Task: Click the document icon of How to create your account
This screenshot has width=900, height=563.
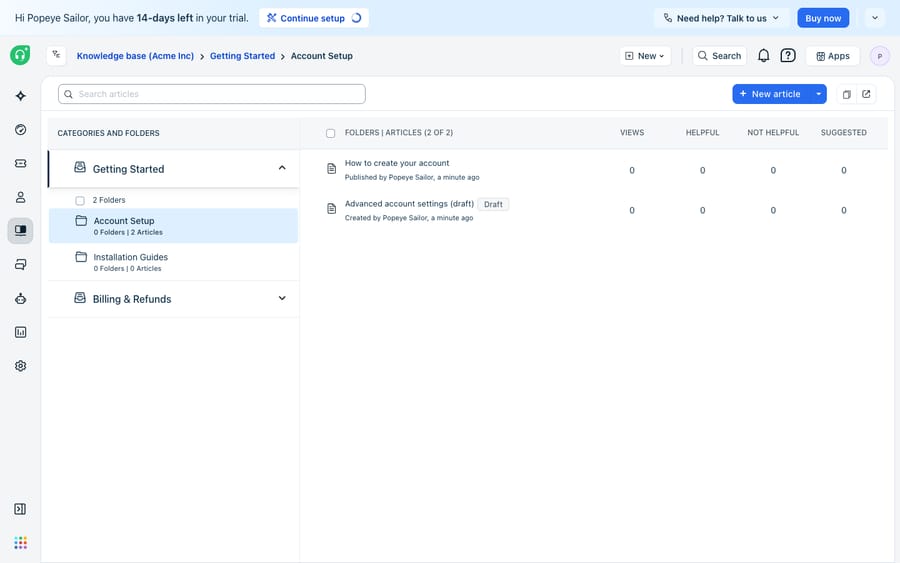Action: pyautogui.click(x=332, y=168)
